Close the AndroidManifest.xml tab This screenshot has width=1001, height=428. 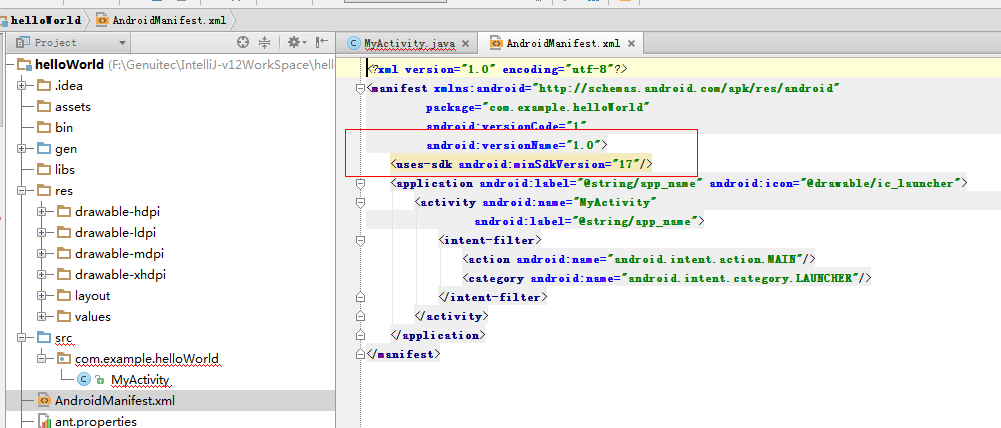tap(631, 44)
